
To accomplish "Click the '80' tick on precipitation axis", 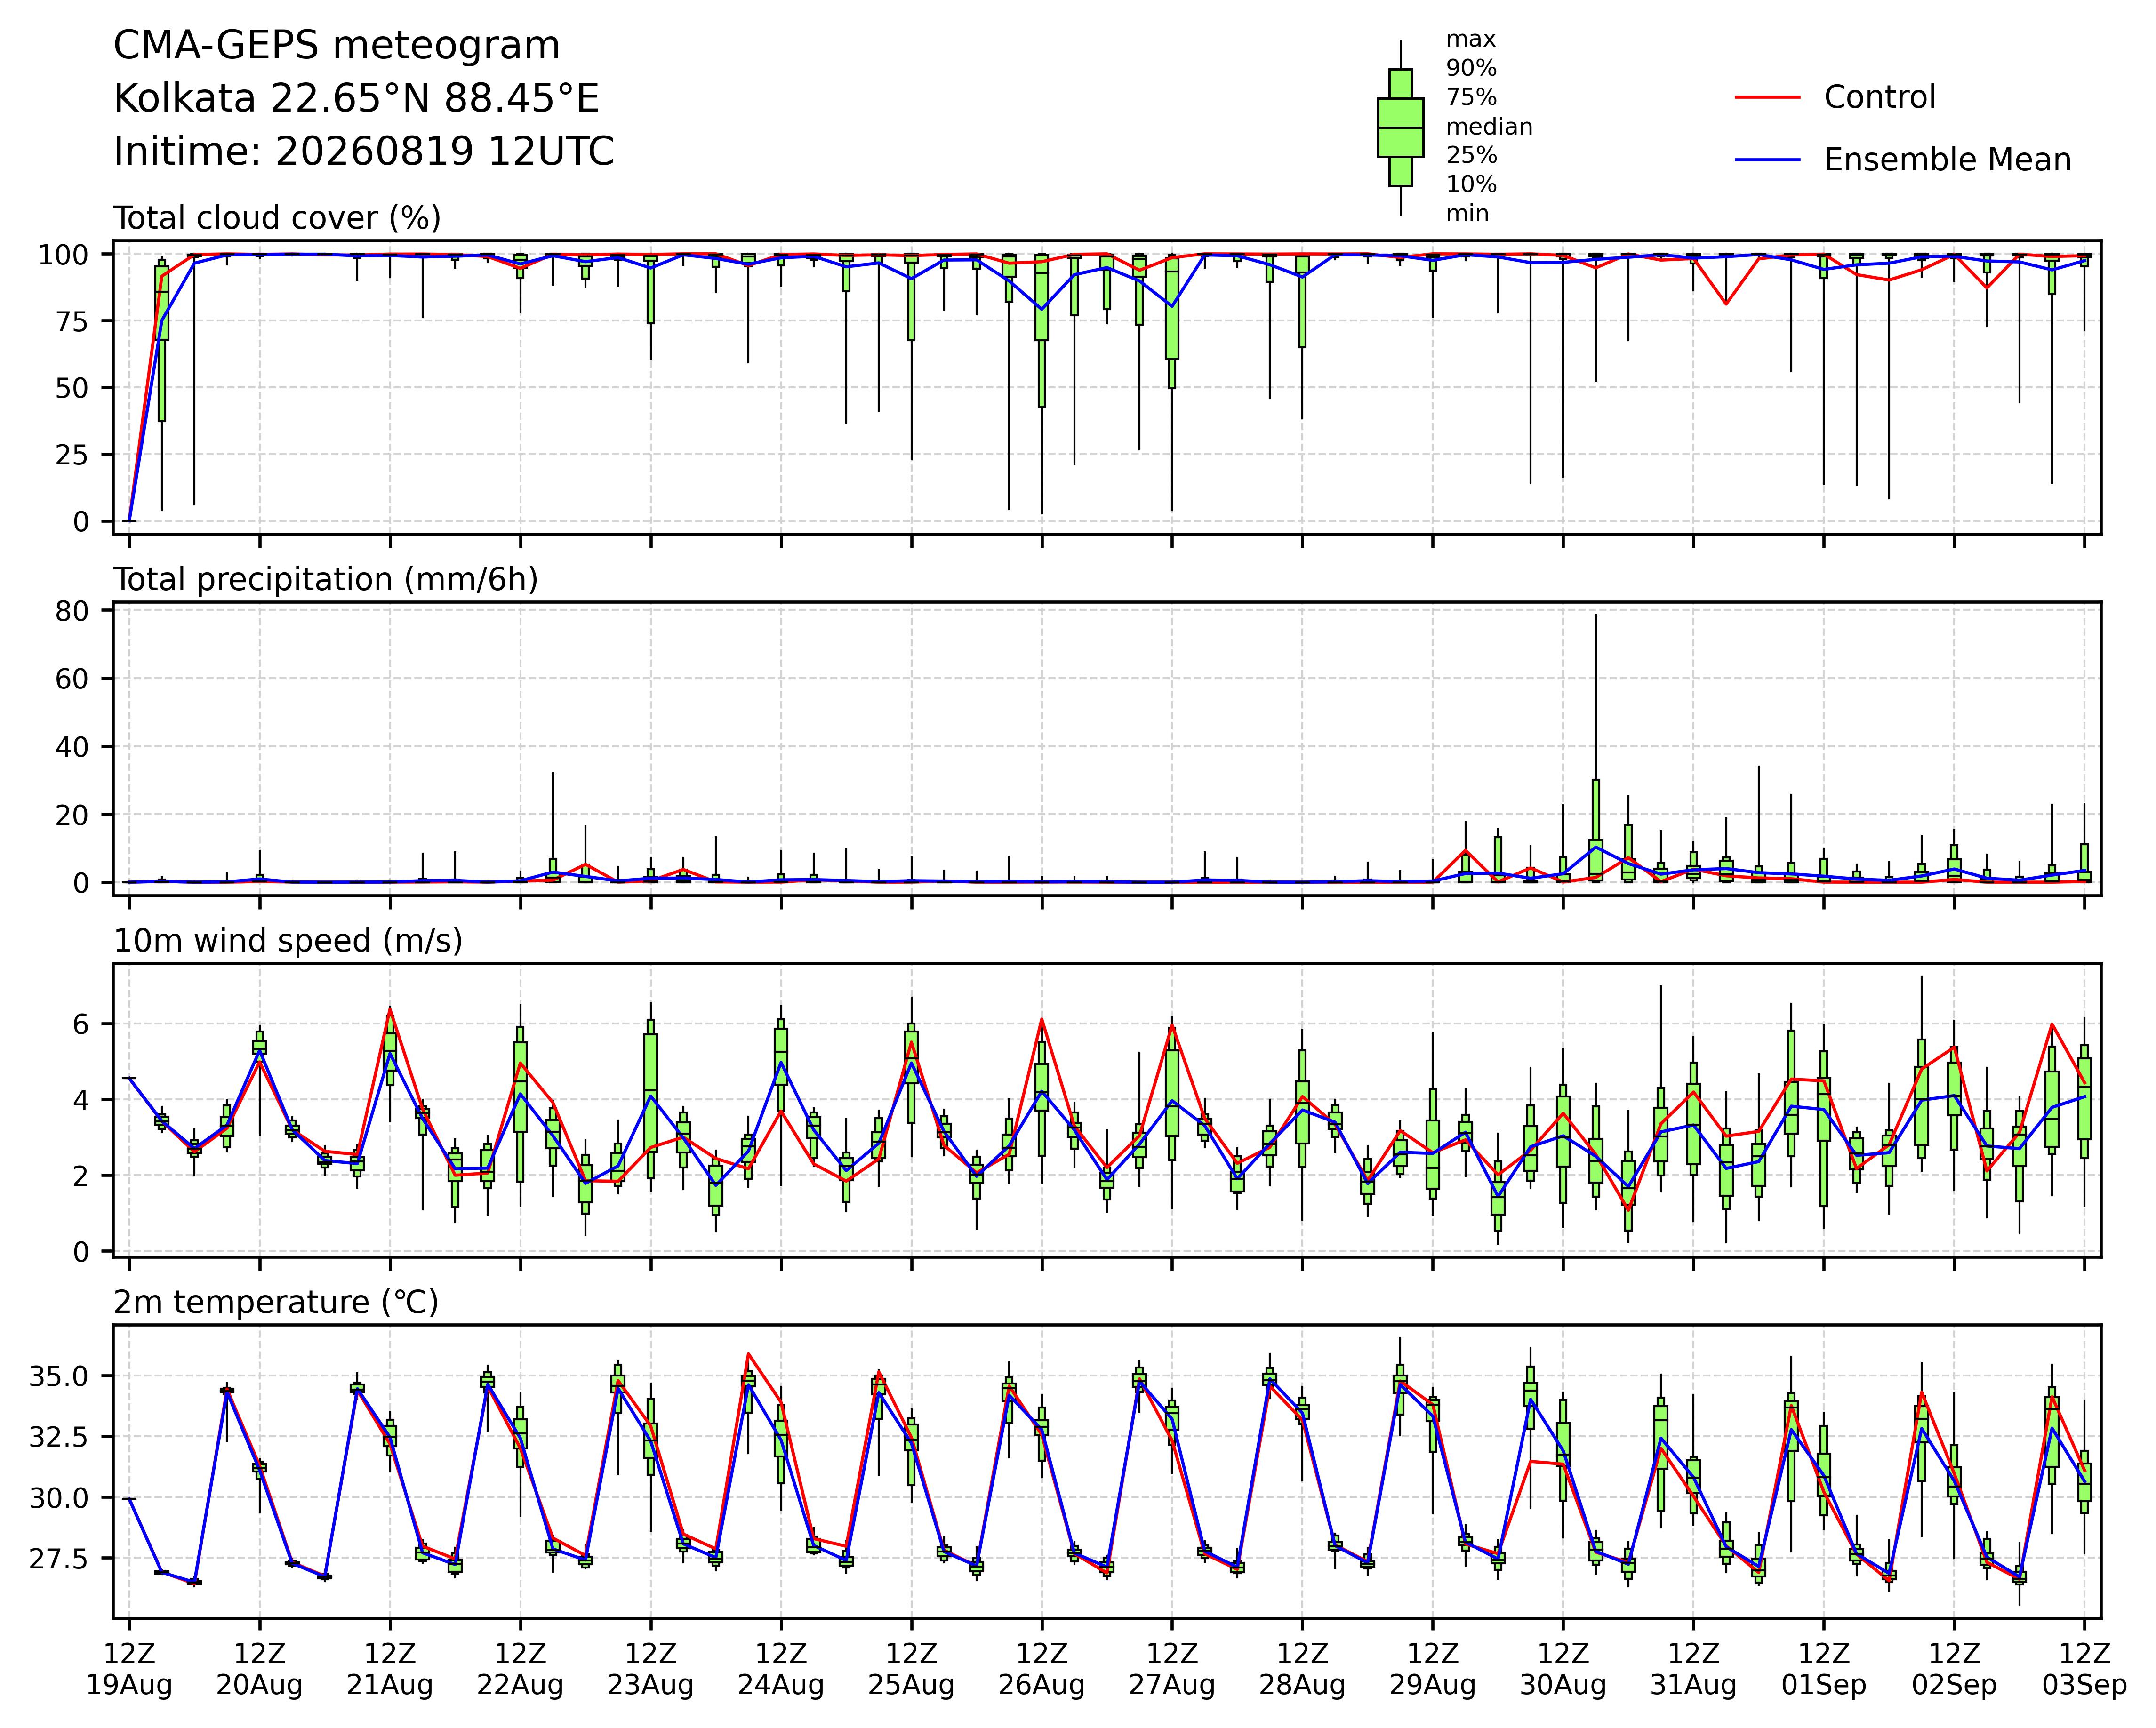I will (x=72, y=611).
